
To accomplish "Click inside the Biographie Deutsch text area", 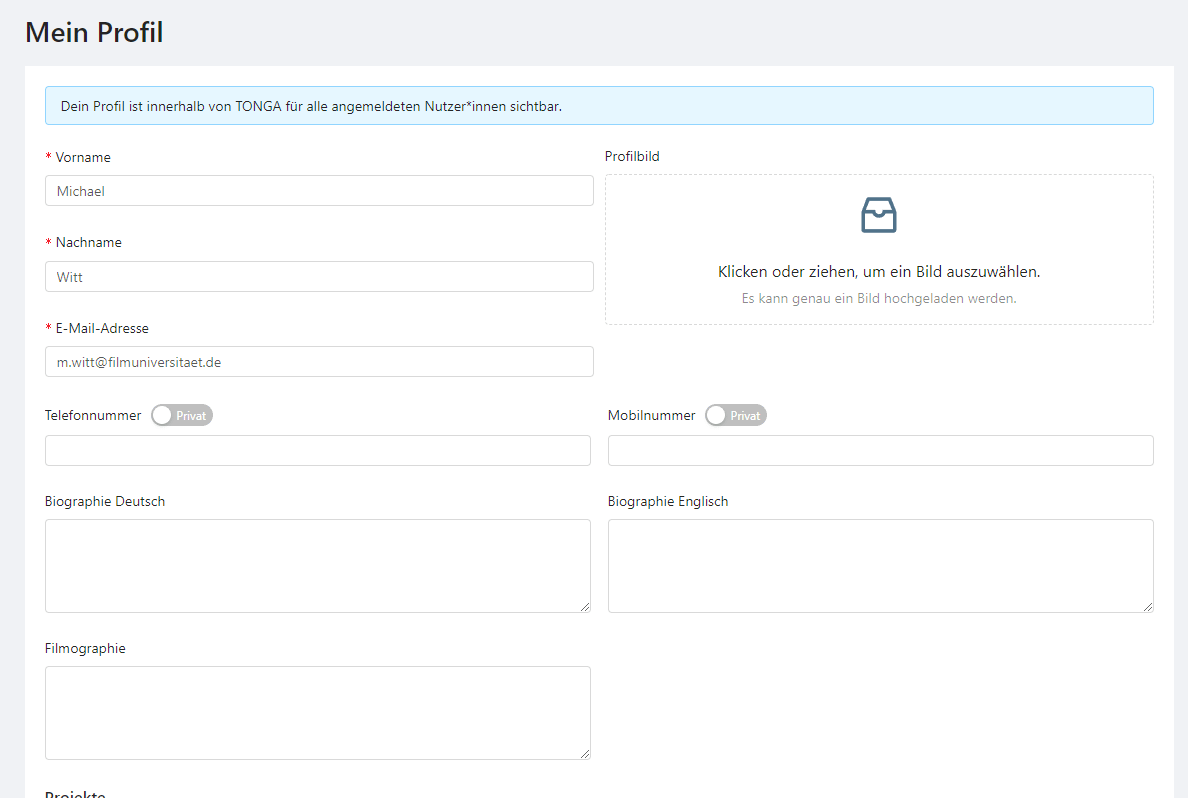I will tap(317, 565).
